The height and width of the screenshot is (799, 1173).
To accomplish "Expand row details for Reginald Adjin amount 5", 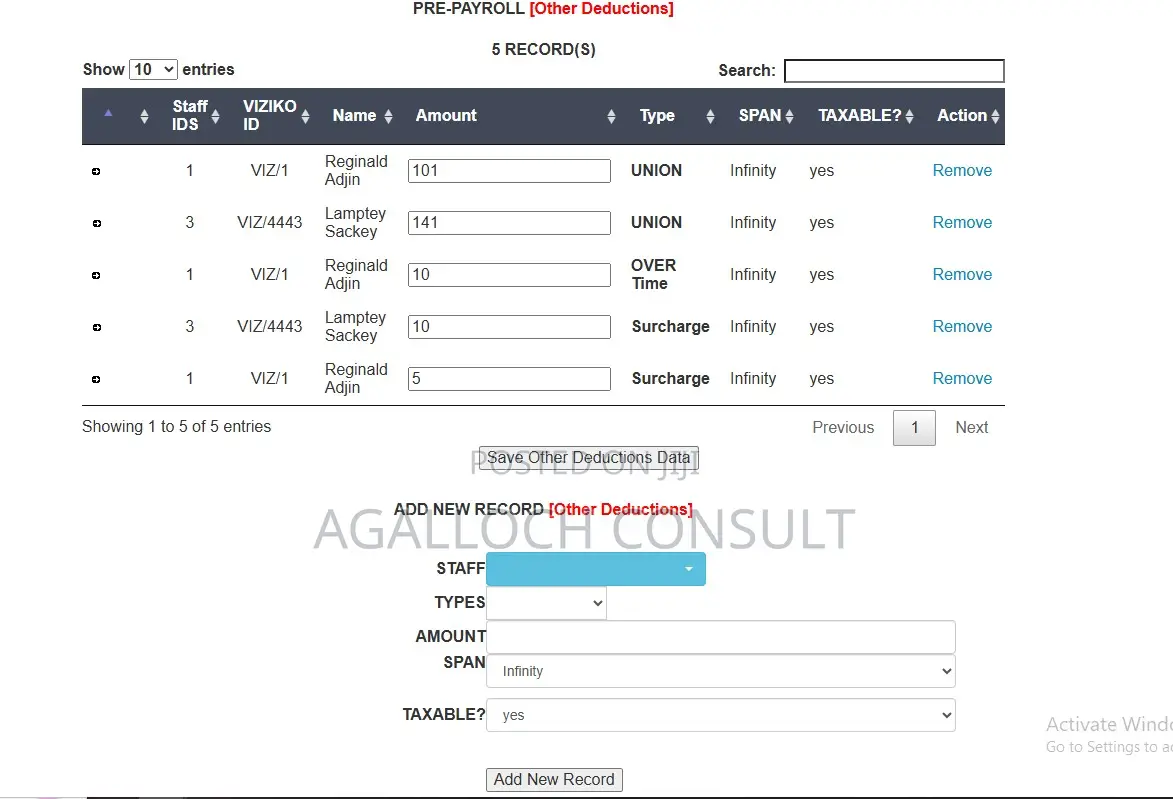I will point(96,379).
